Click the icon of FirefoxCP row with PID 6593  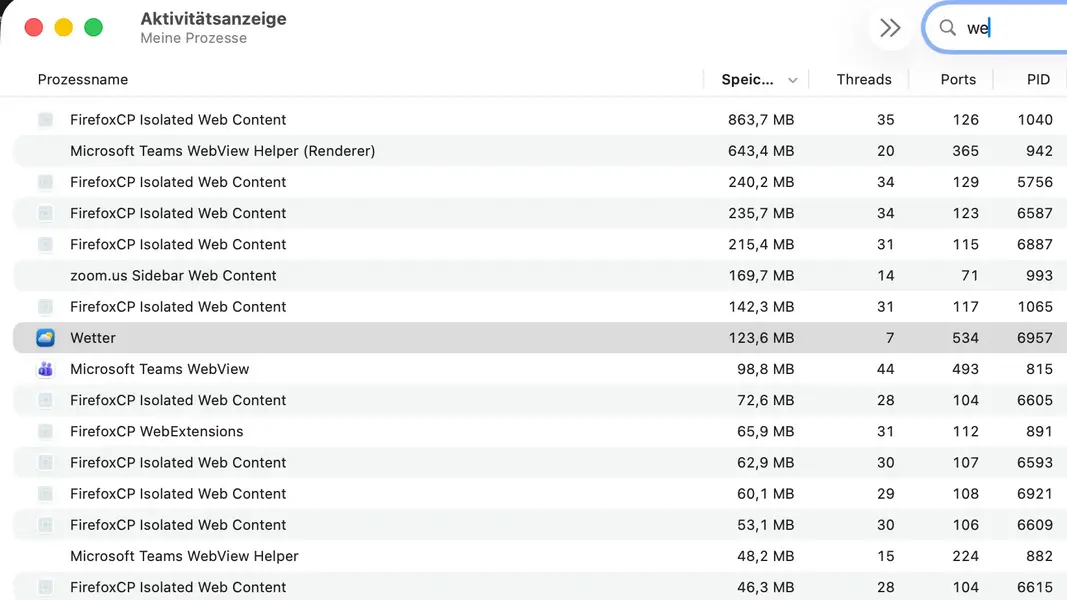pyautogui.click(x=46, y=463)
